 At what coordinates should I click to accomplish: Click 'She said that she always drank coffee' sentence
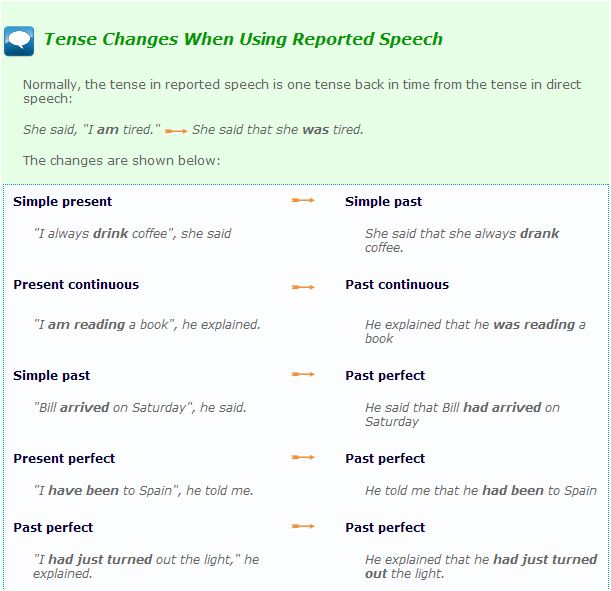(461, 240)
